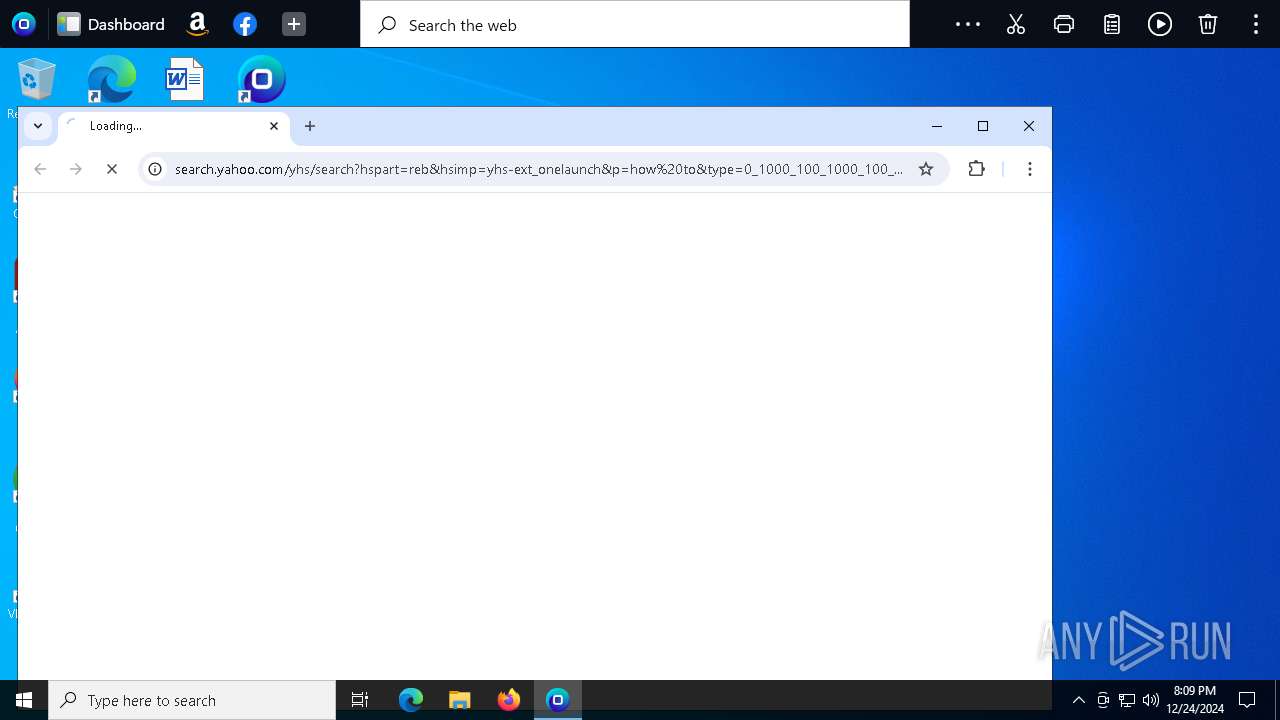Screen dimensions: 1280x720
Task: Show hidden system tray icons
Action: point(1078,700)
